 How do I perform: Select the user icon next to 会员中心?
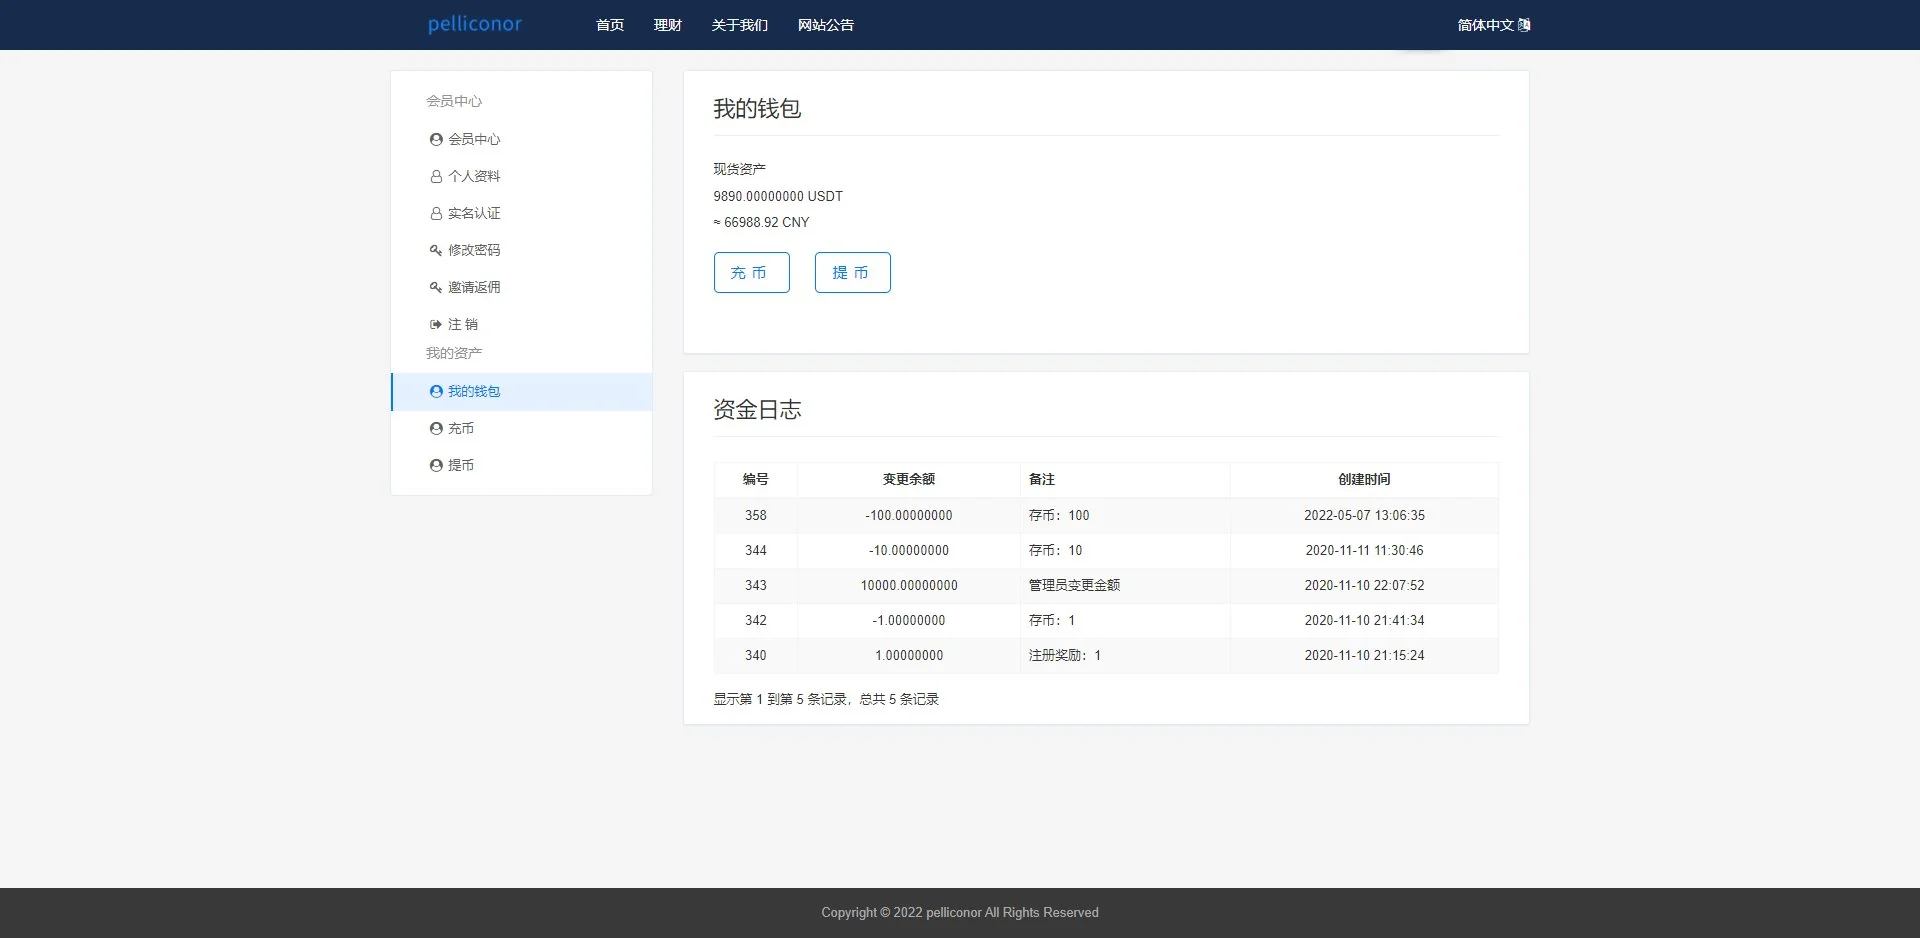pos(435,139)
